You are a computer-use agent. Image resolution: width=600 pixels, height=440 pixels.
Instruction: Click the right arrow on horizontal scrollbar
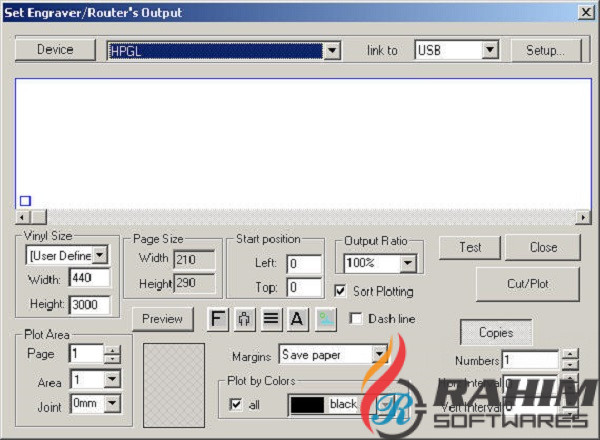pyautogui.click(x=583, y=217)
